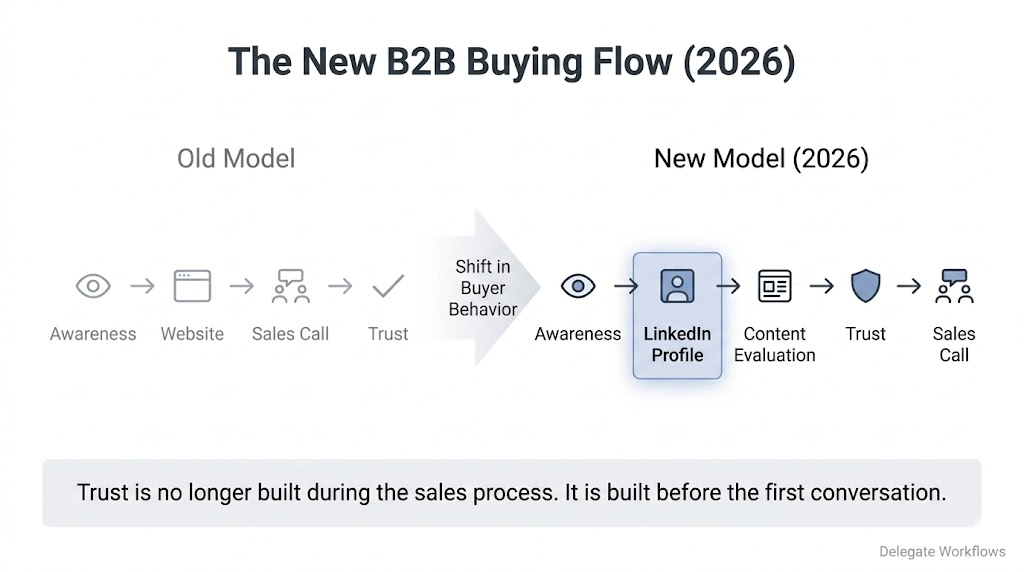Click the LinkedIn Profile person icon
1024x572 pixels.
click(677, 287)
